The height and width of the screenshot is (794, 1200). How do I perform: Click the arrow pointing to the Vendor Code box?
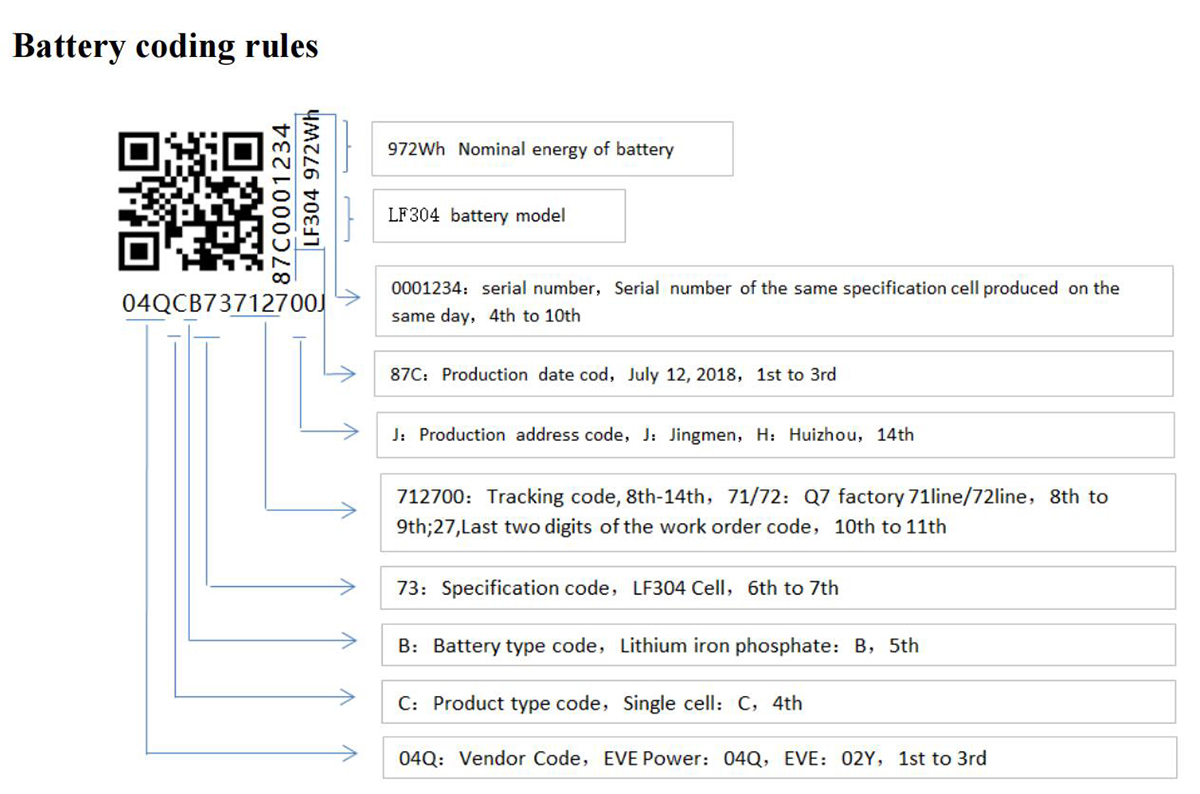(347, 751)
